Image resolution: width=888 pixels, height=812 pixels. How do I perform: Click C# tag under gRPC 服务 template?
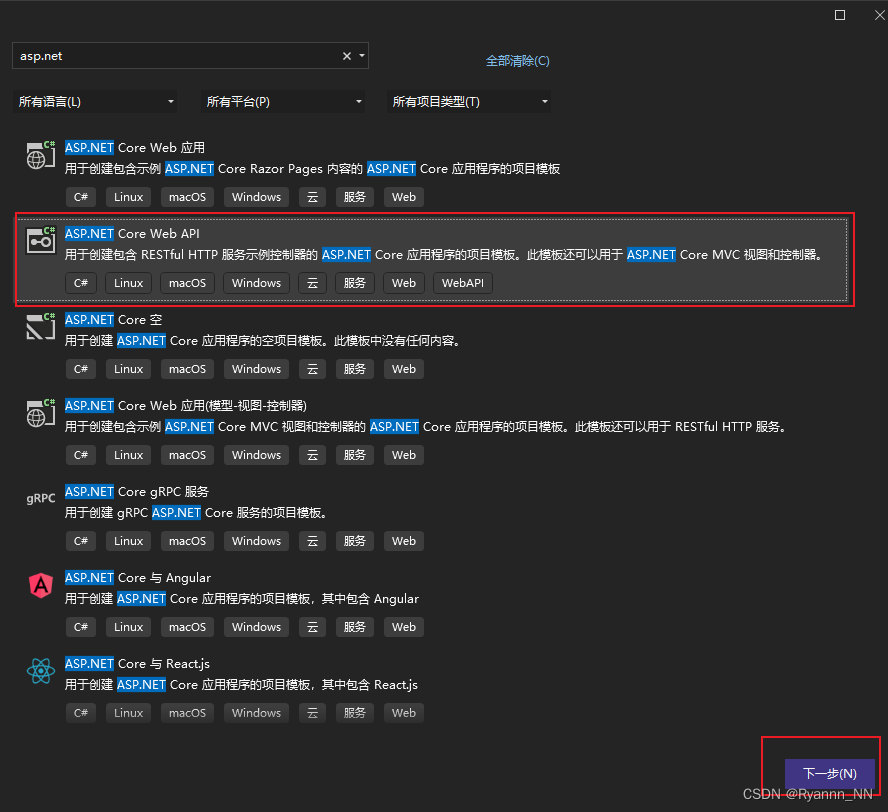[80, 541]
